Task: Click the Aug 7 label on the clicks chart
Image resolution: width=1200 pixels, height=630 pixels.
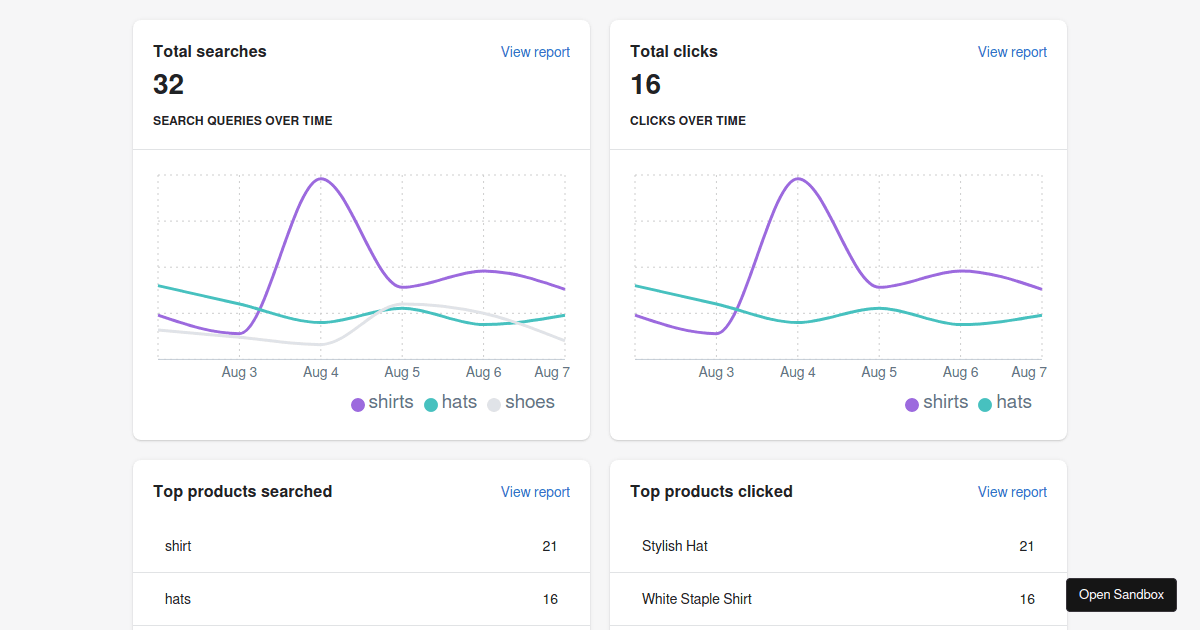Action: click(1029, 371)
